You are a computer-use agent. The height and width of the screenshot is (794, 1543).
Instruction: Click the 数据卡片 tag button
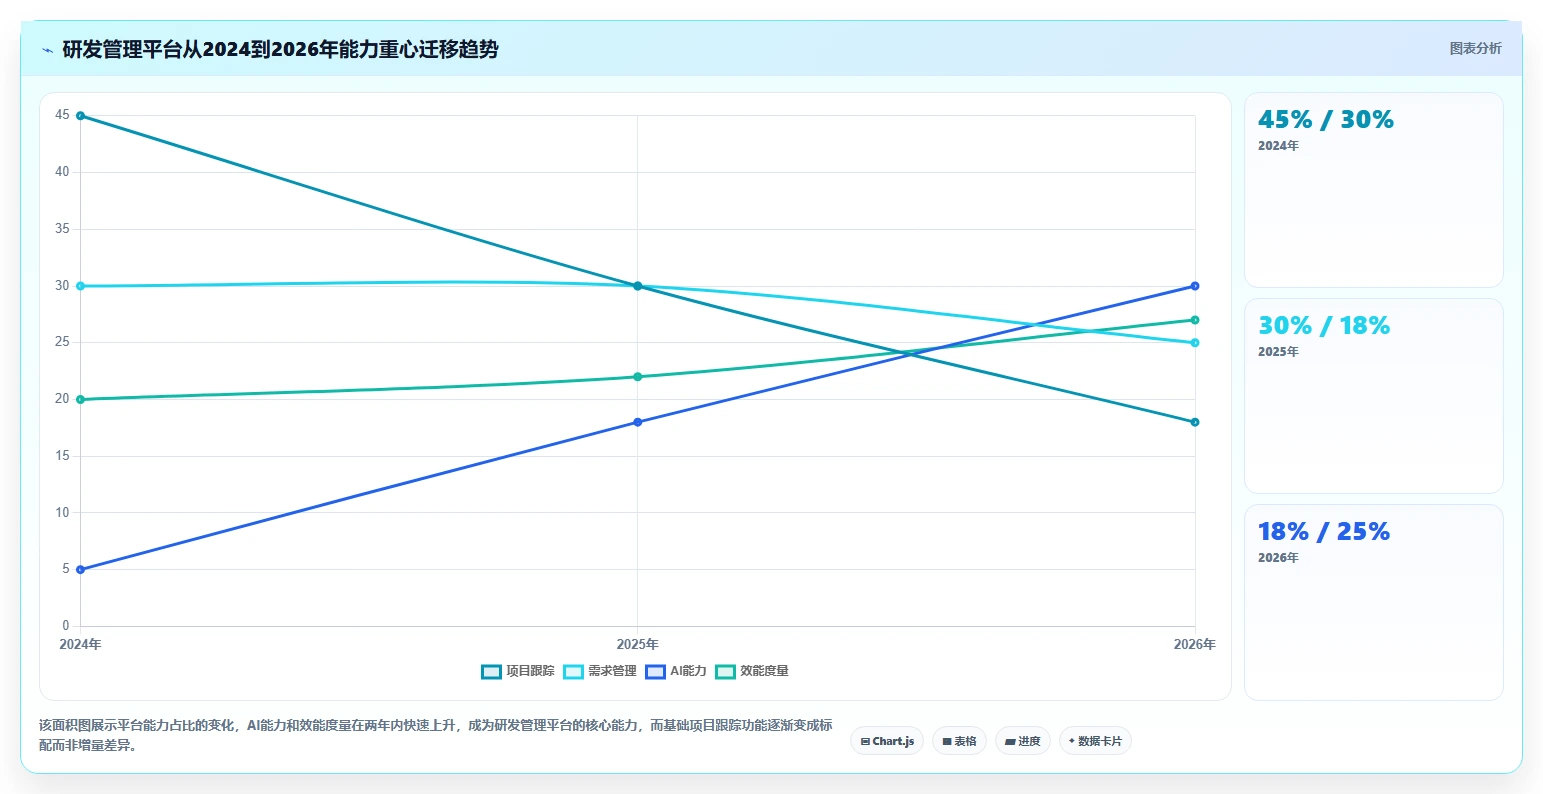click(1095, 741)
